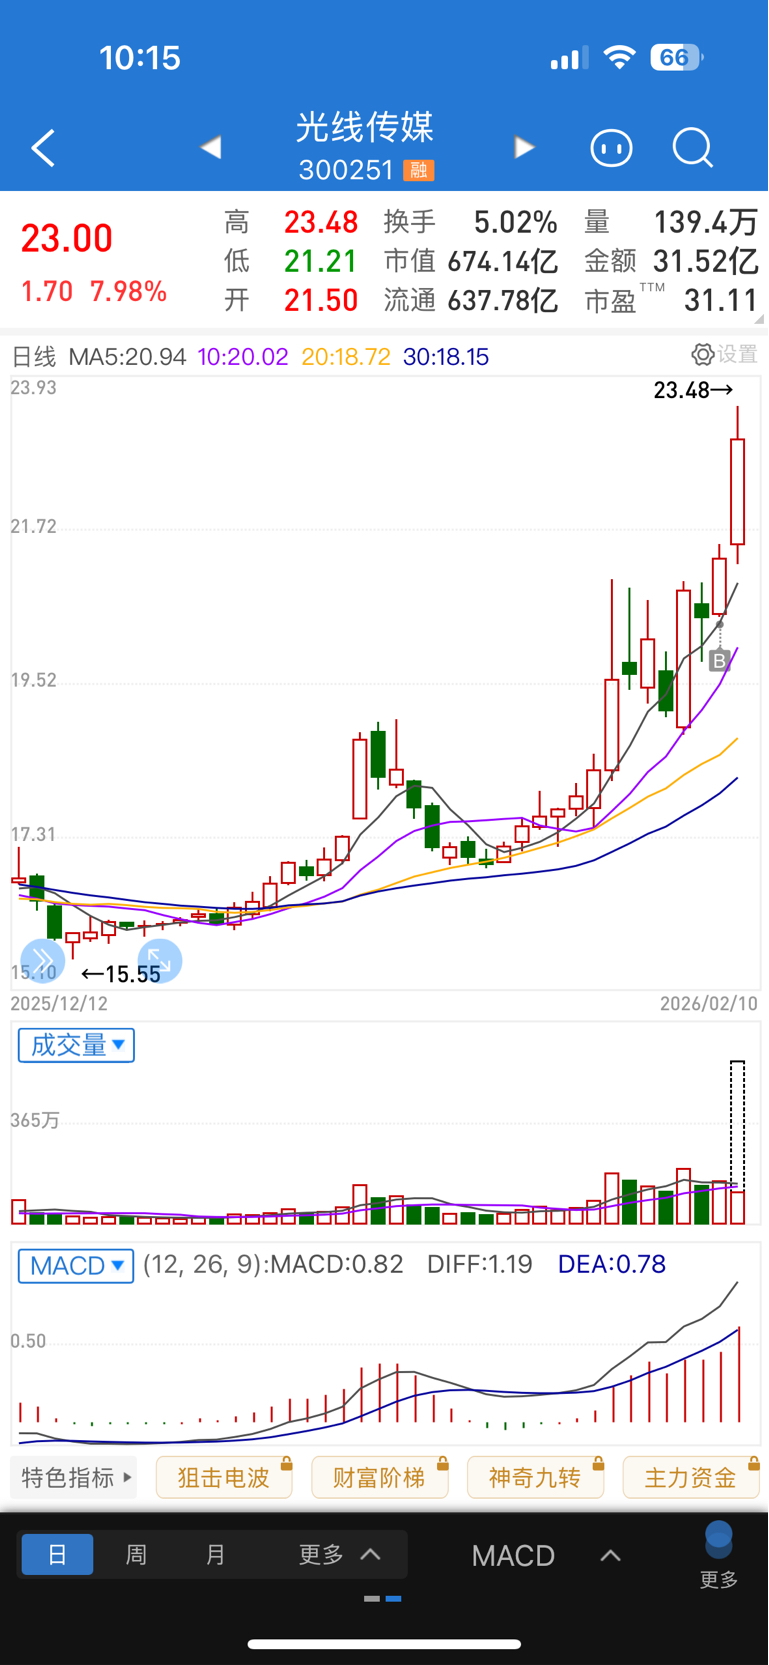Tap lock icon on 神奇九转
This screenshot has height=1665, width=769.
(x=598, y=1464)
